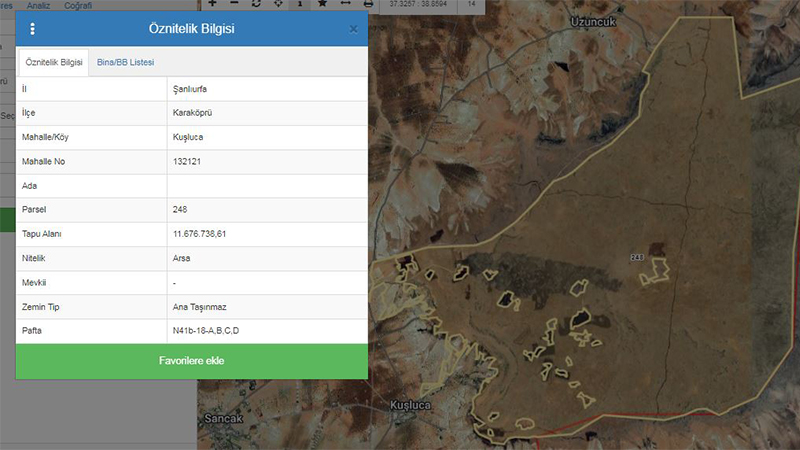Click parcel label 248 on the map
The width and height of the screenshot is (800, 450).
(x=636, y=258)
